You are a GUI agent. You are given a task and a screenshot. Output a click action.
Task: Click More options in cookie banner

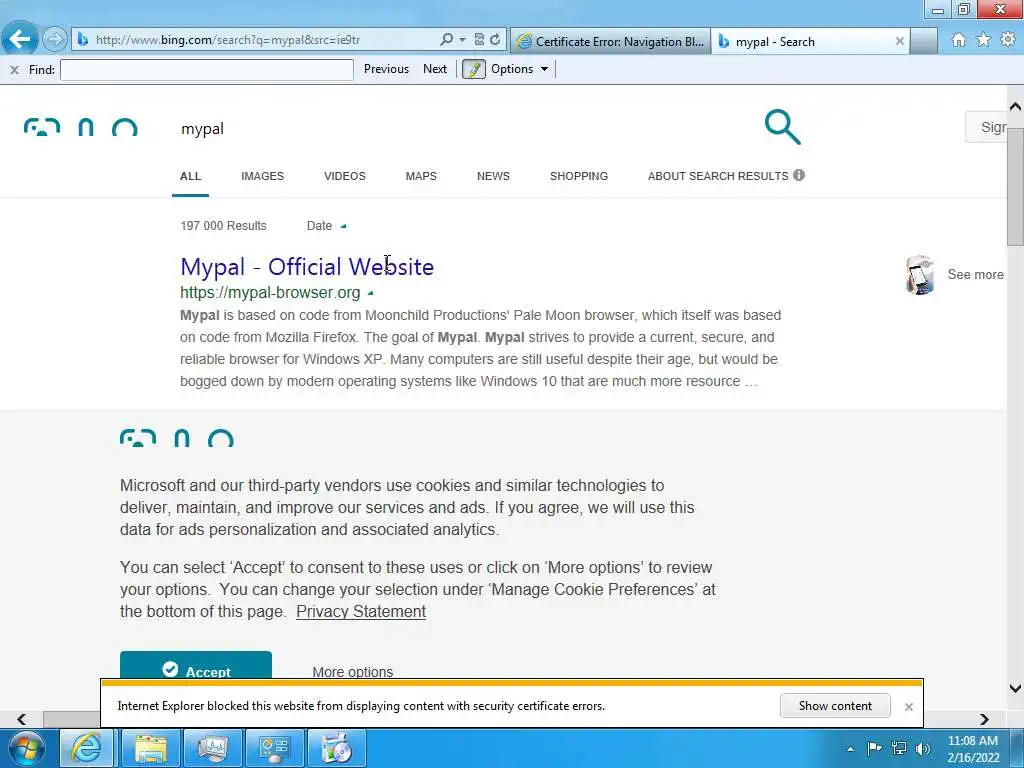(353, 672)
